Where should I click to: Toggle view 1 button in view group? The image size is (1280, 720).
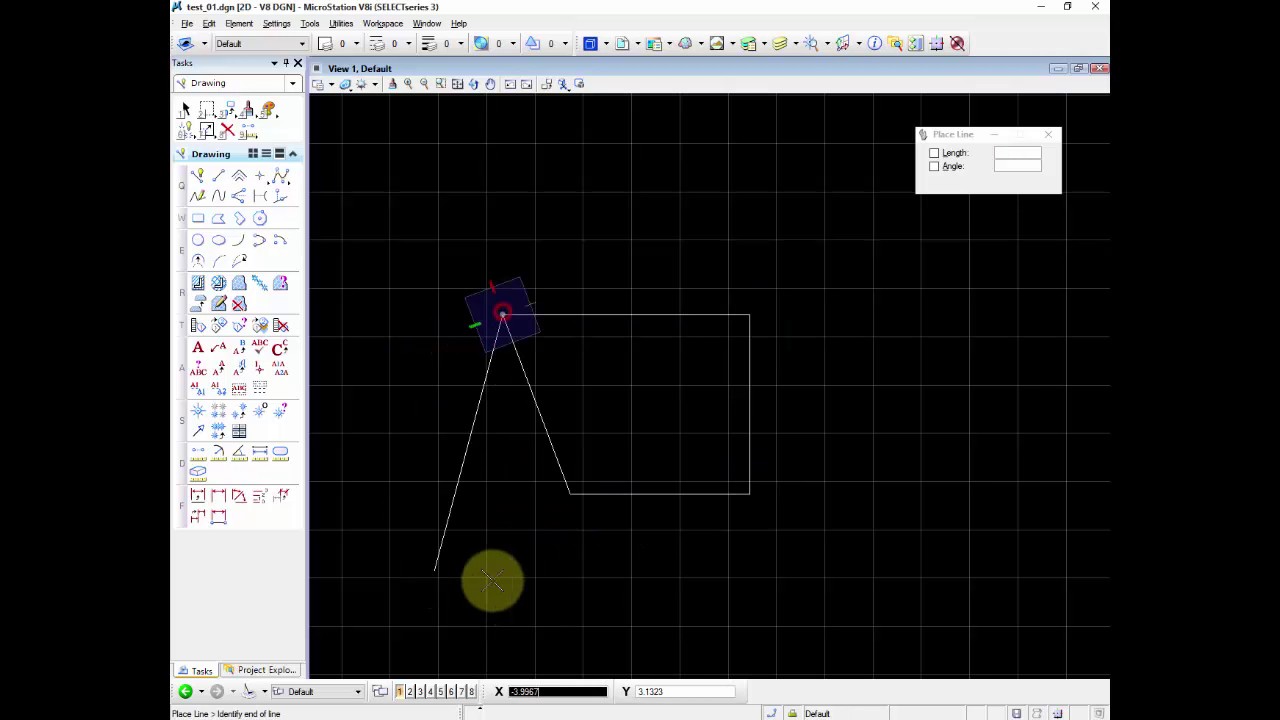399,692
